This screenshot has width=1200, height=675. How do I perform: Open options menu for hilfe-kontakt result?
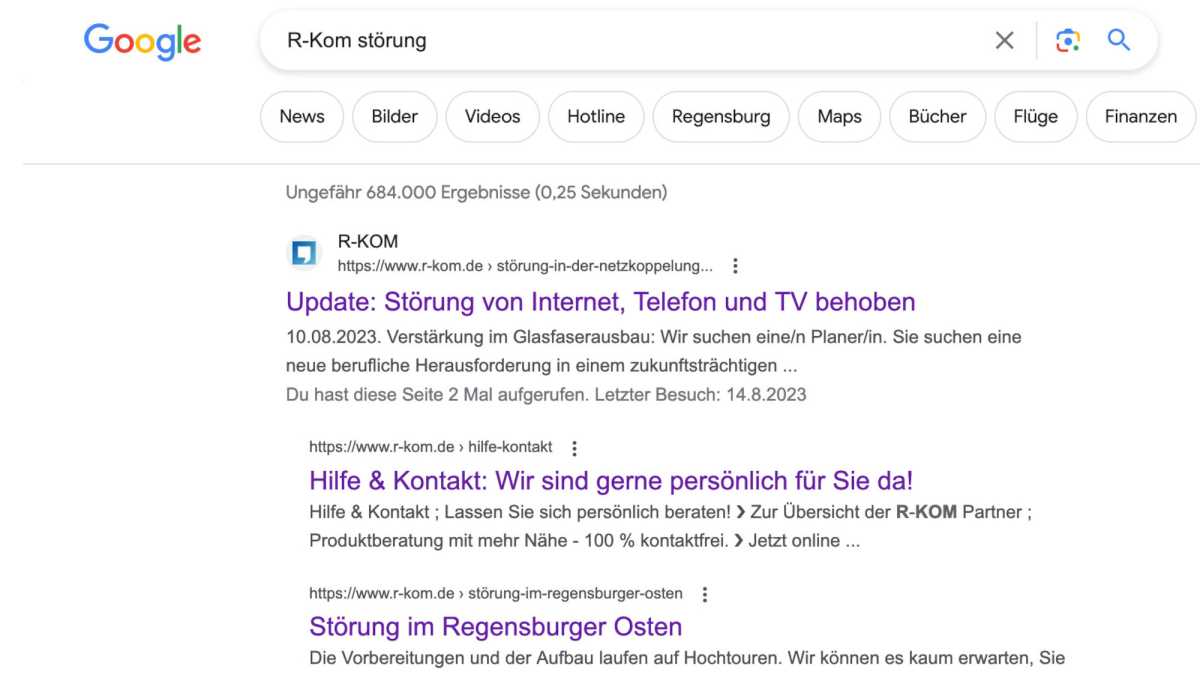pyautogui.click(x=574, y=448)
